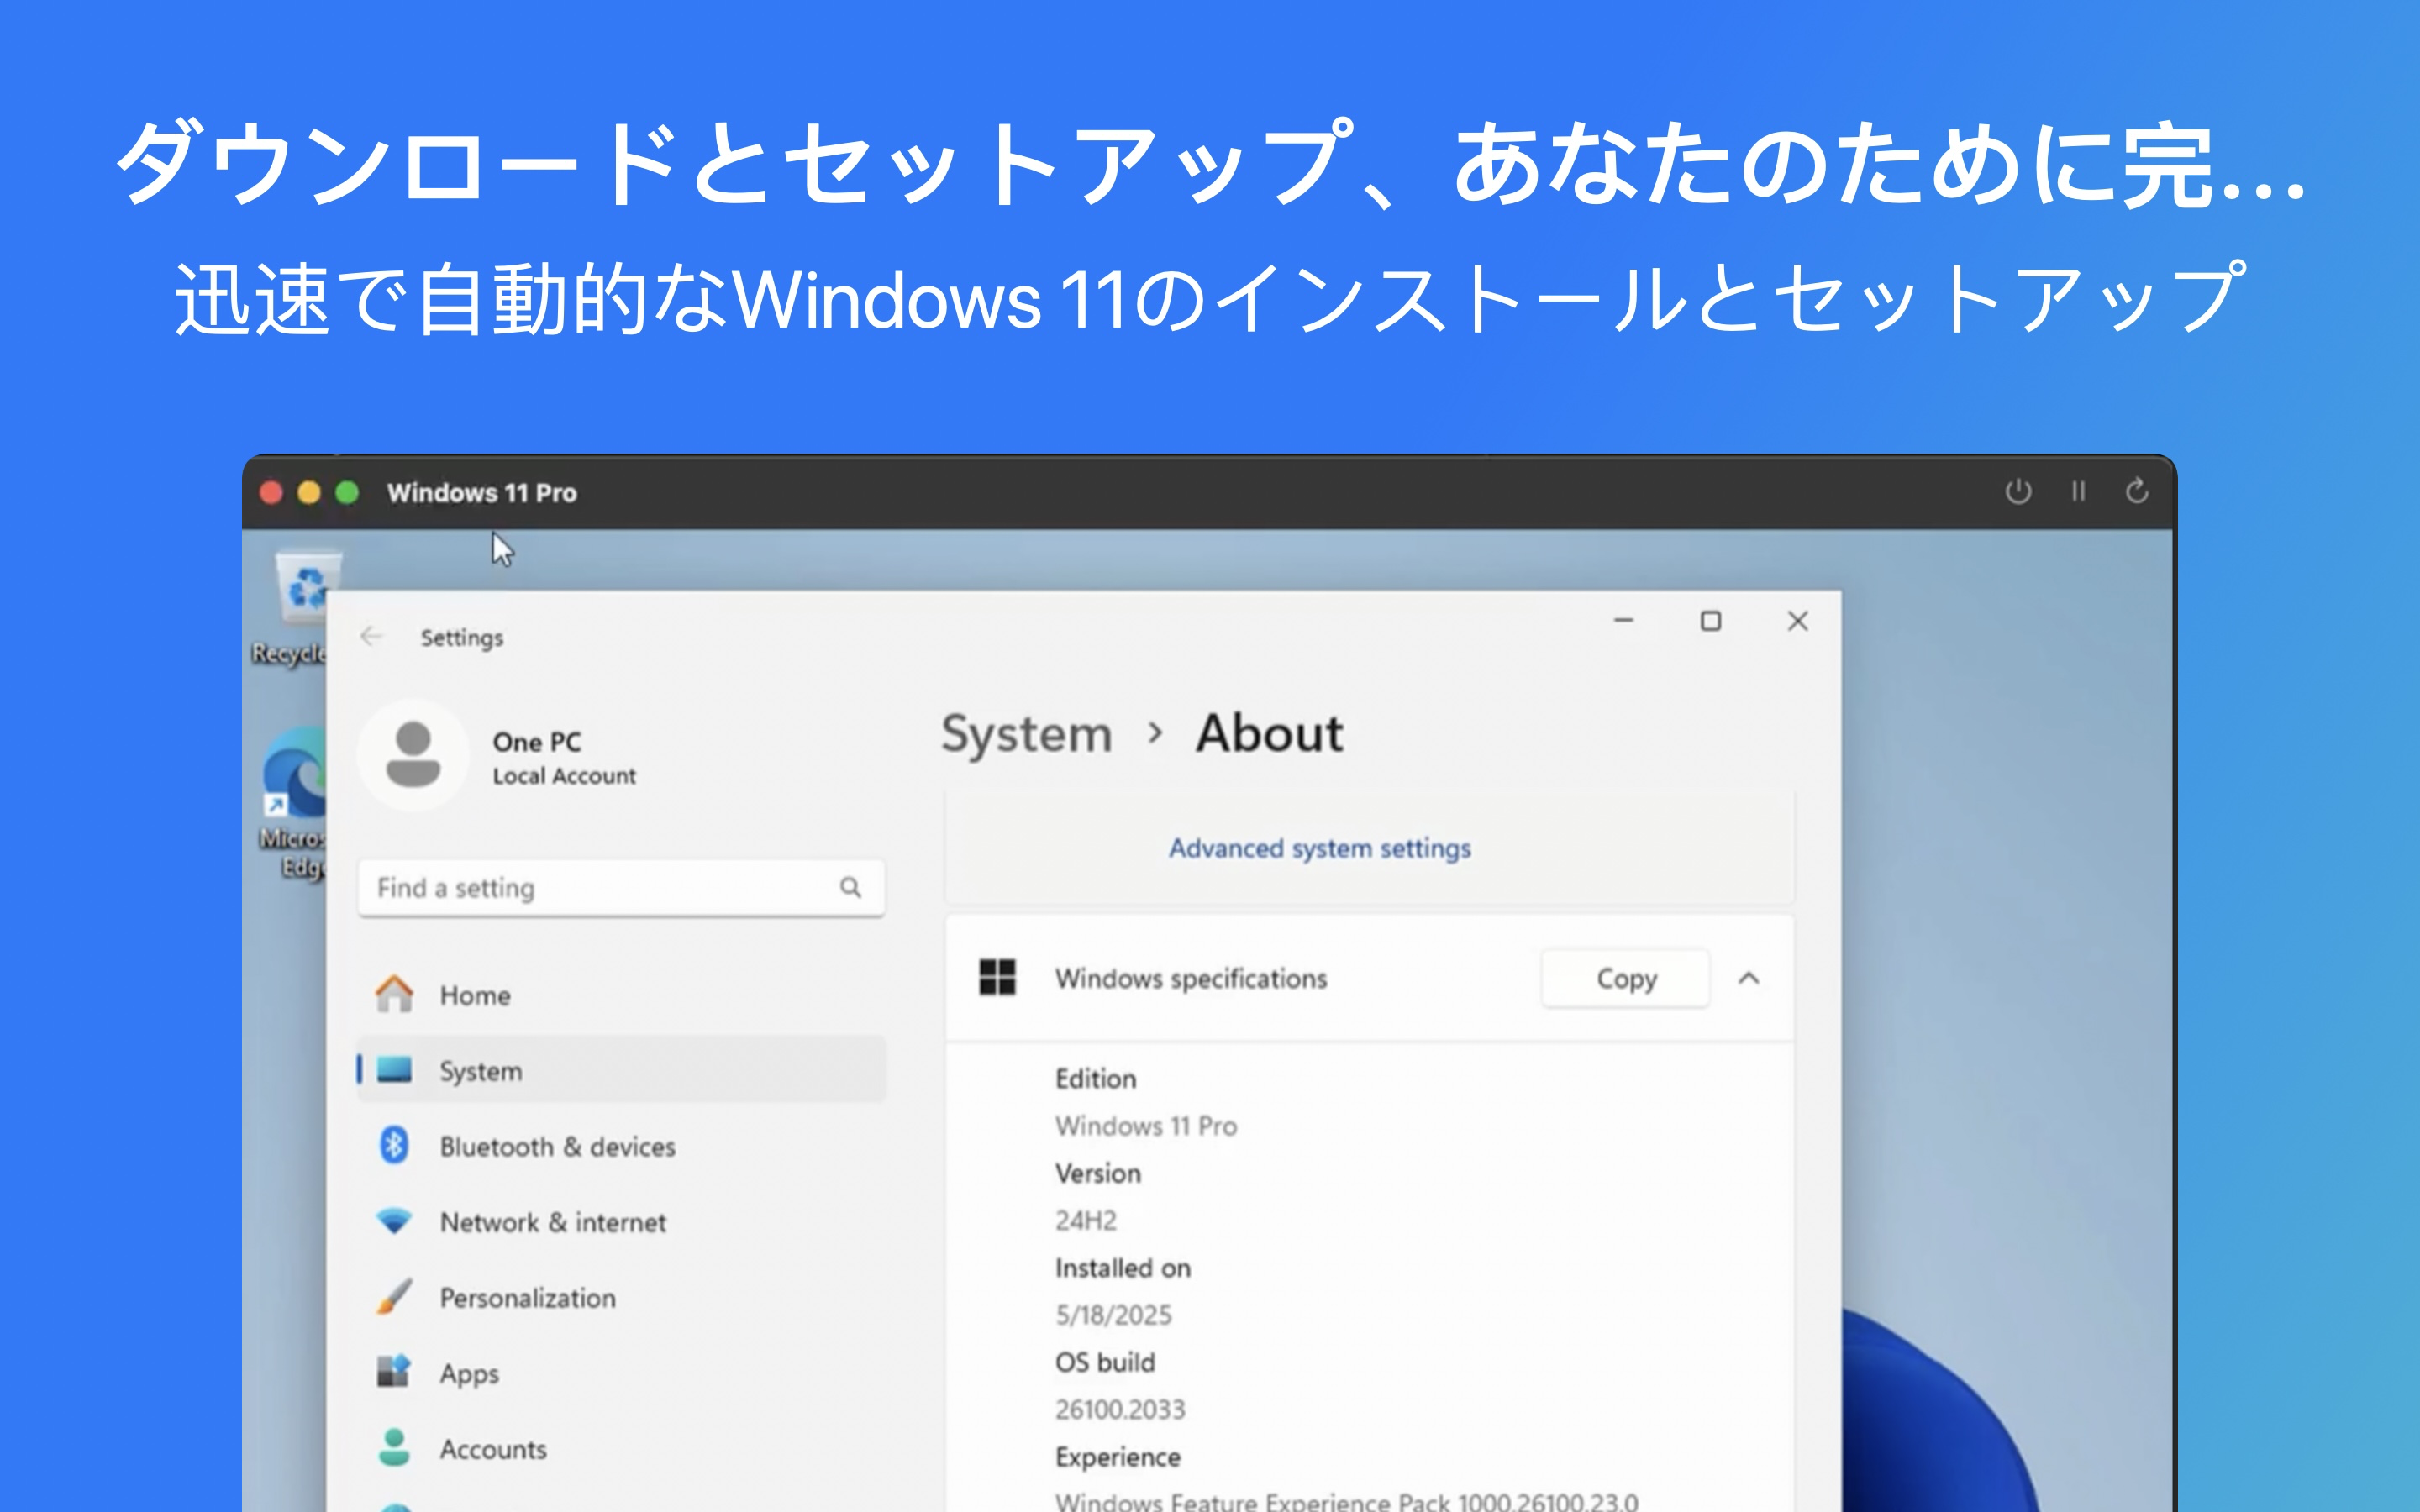Go back using the Settings back arrow
Screen dimensions: 2420x1512
(371, 636)
